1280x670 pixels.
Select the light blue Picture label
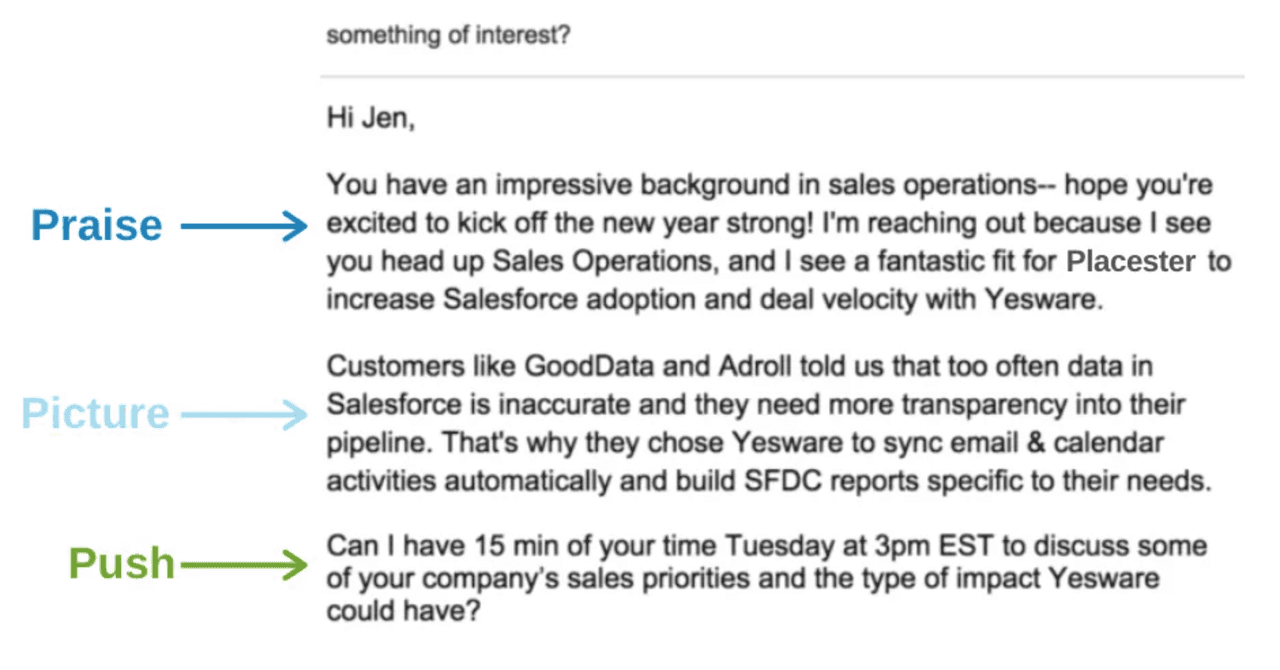click(x=96, y=413)
